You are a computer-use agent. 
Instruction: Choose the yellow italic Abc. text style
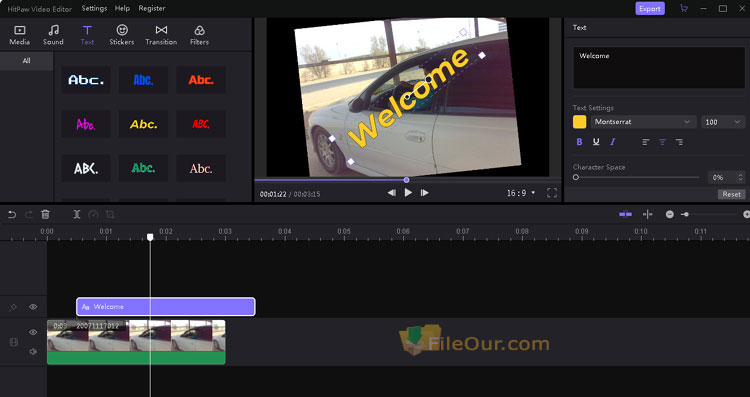point(143,124)
